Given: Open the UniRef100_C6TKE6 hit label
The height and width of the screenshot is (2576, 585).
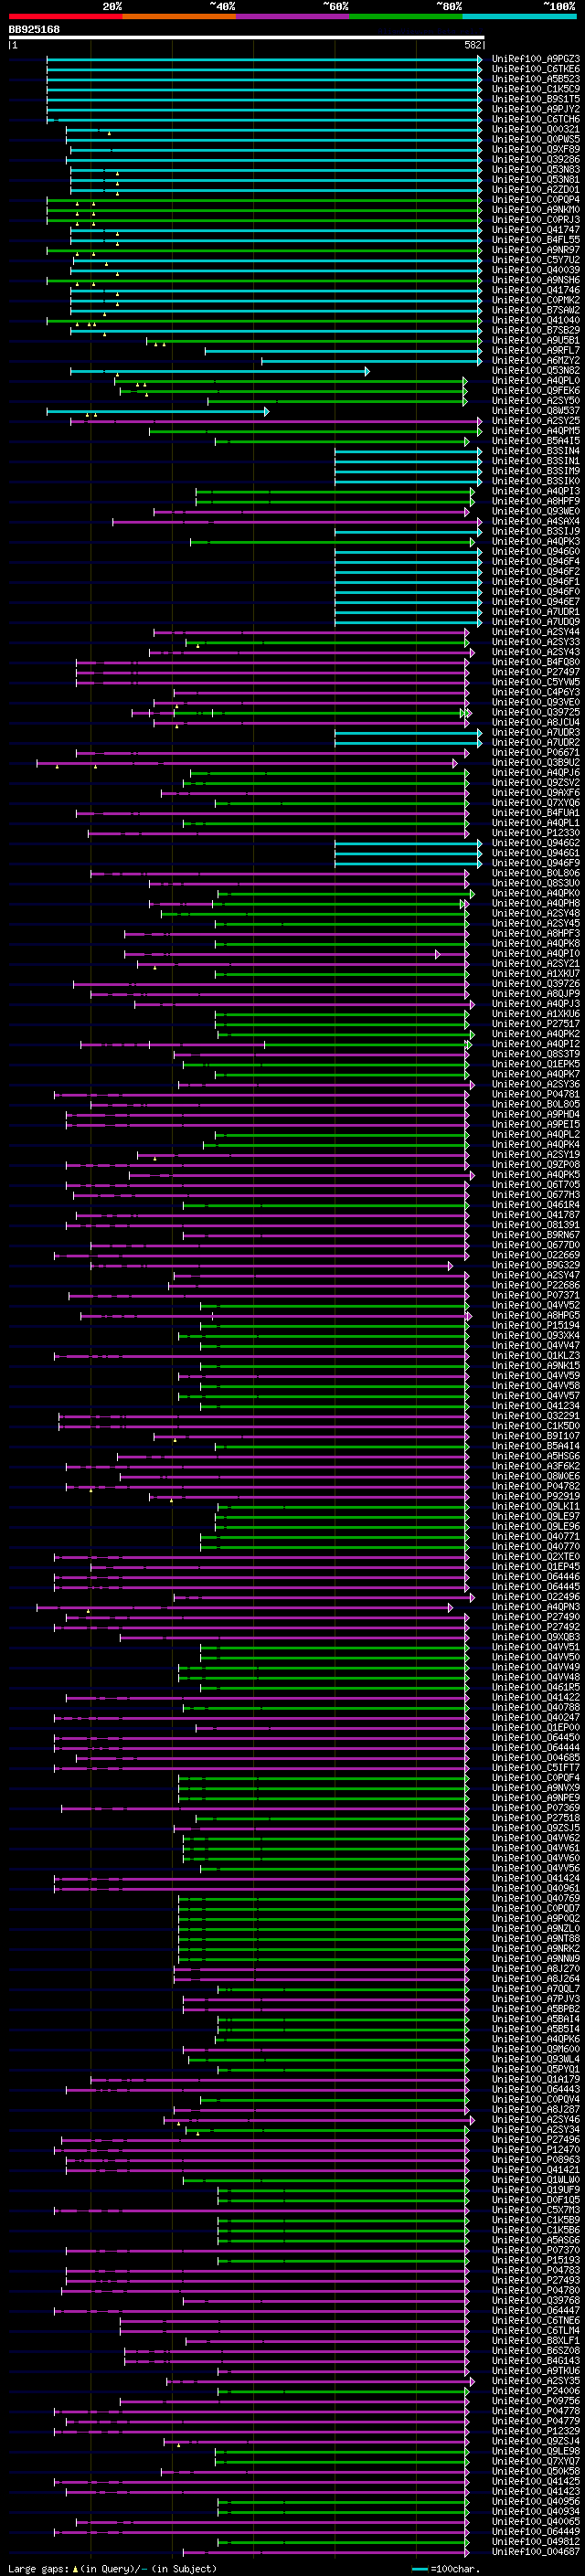Looking at the screenshot, I should pyautogui.click(x=536, y=69).
